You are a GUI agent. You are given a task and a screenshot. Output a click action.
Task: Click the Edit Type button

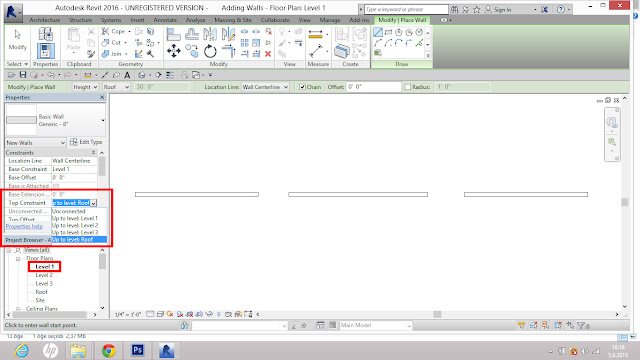tap(86, 142)
